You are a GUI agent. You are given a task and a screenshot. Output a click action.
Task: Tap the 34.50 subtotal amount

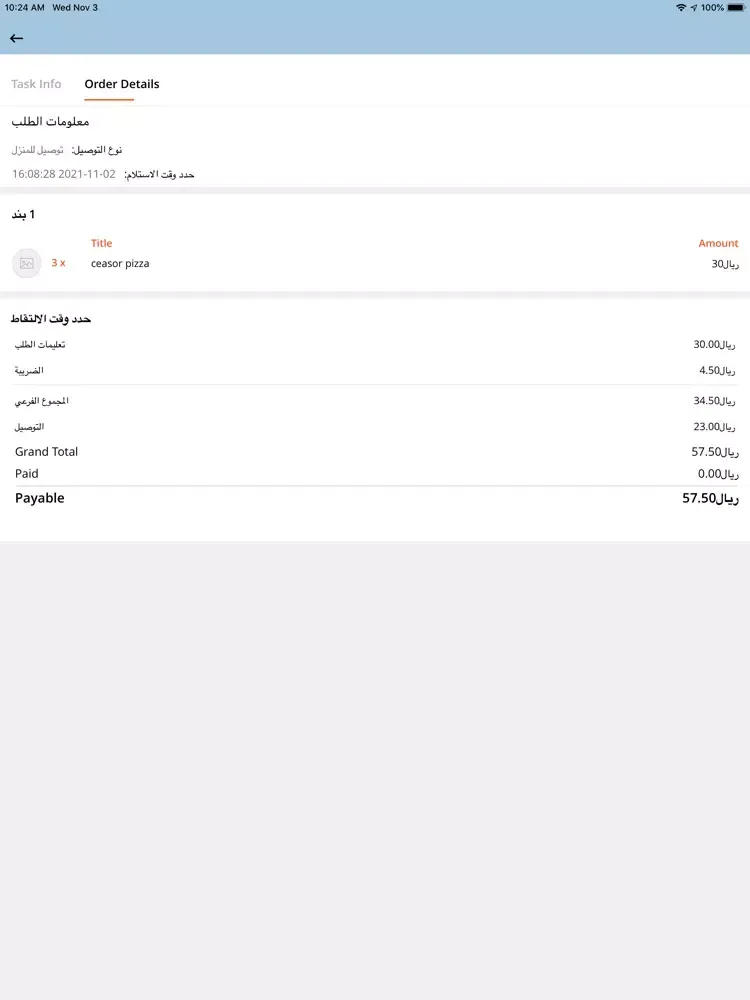(714, 401)
